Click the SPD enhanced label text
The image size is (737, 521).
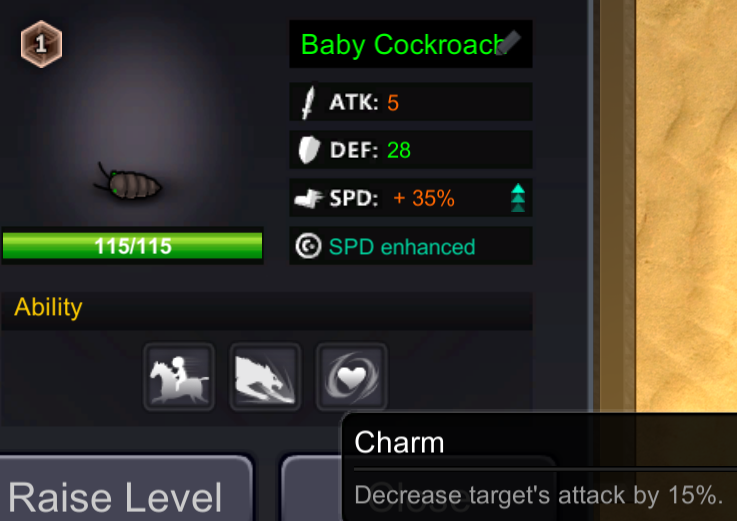pyautogui.click(x=402, y=247)
